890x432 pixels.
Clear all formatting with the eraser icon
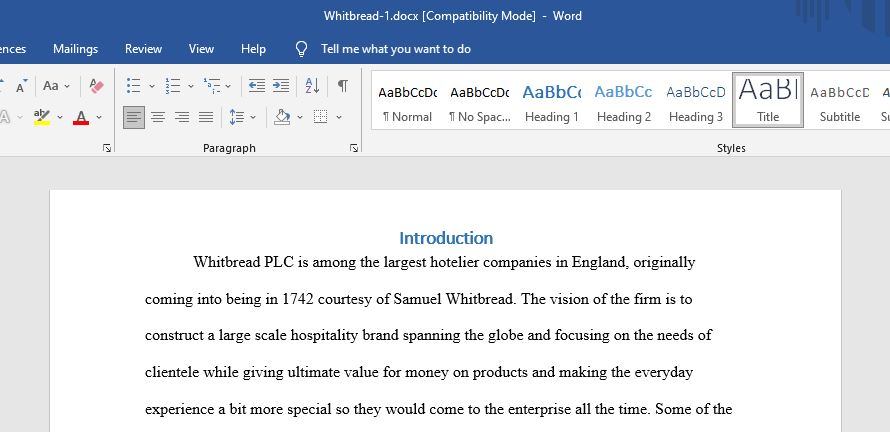tap(96, 86)
